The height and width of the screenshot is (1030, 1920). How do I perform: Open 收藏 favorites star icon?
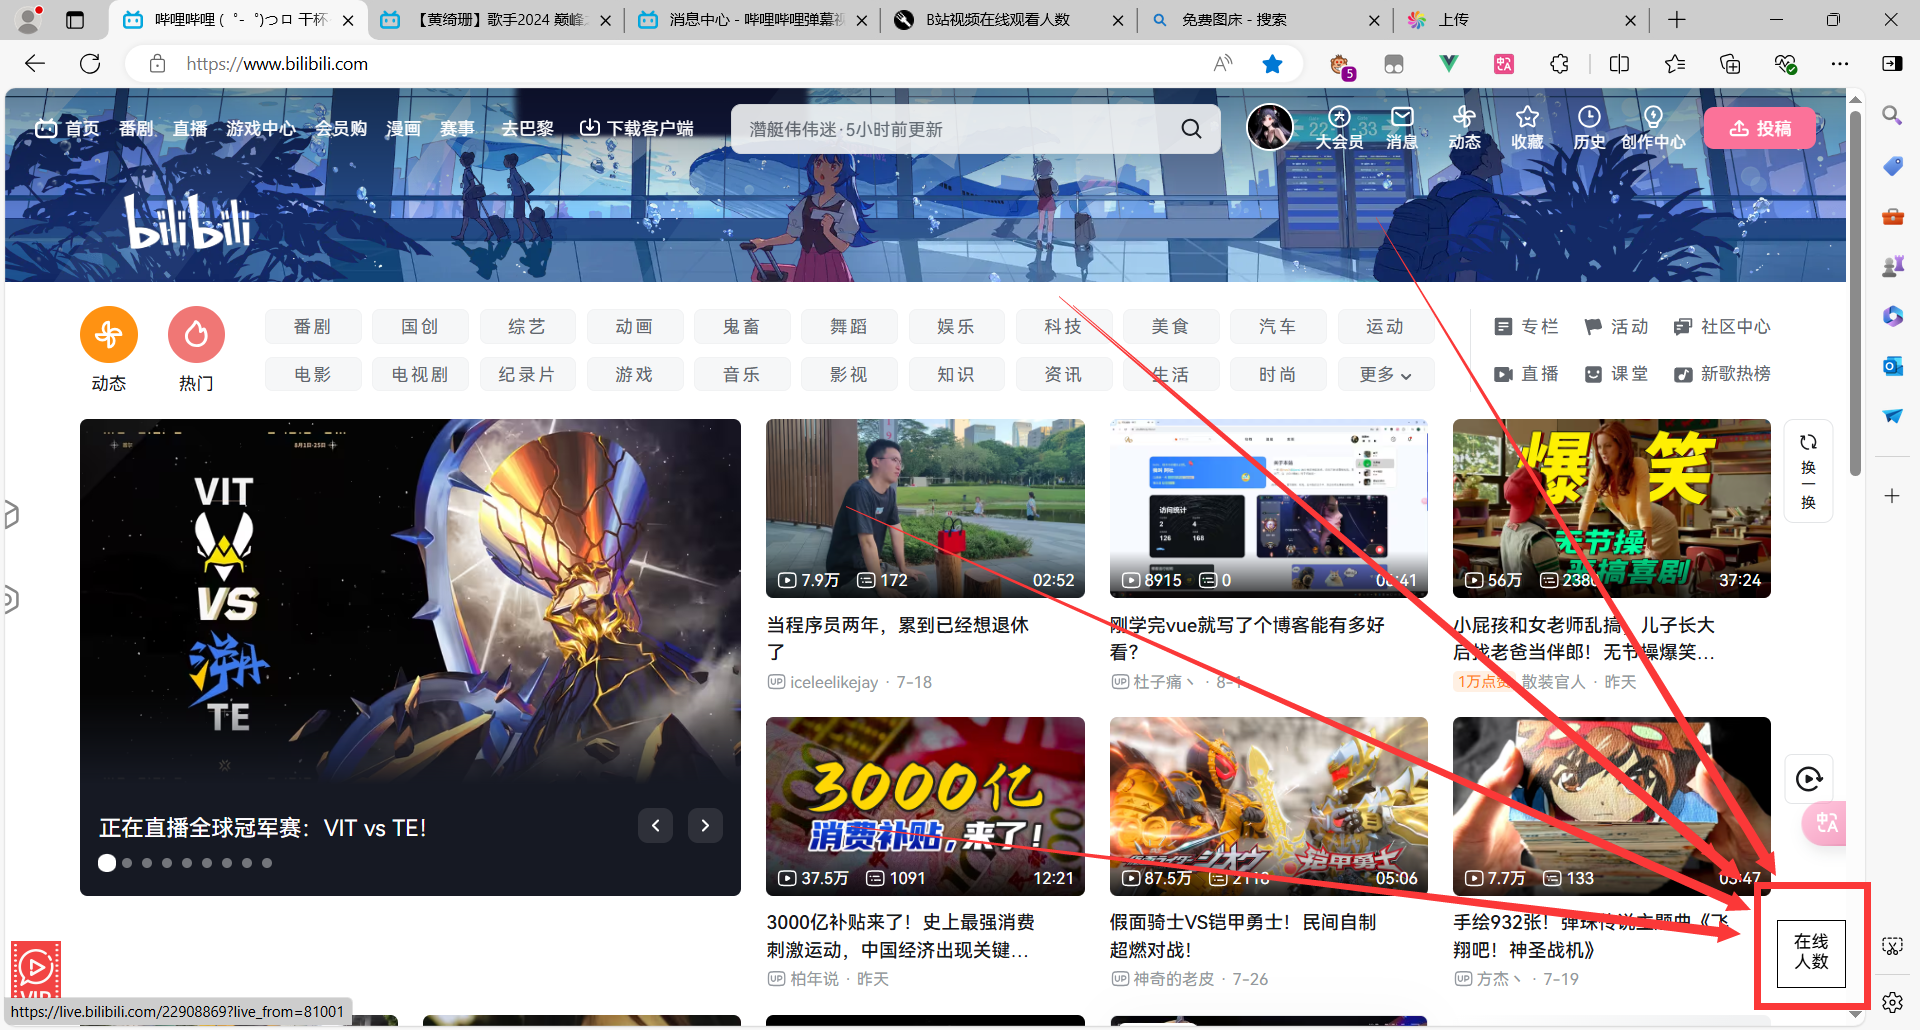tap(1527, 128)
